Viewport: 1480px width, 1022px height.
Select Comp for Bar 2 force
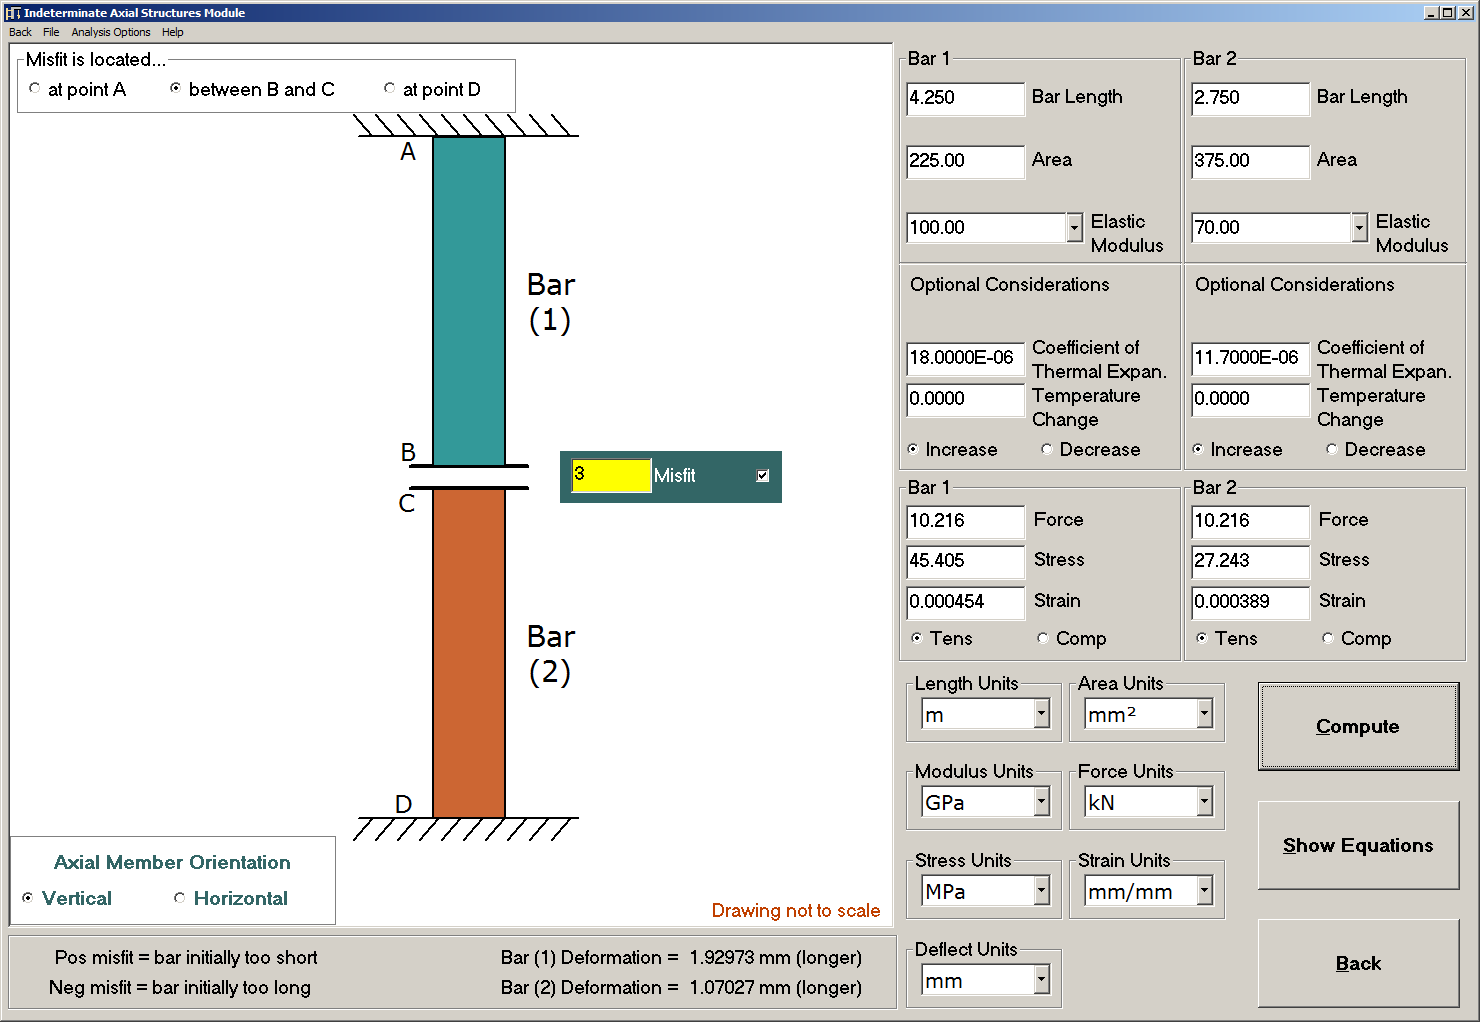pyautogui.click(x=1328, y=638)
